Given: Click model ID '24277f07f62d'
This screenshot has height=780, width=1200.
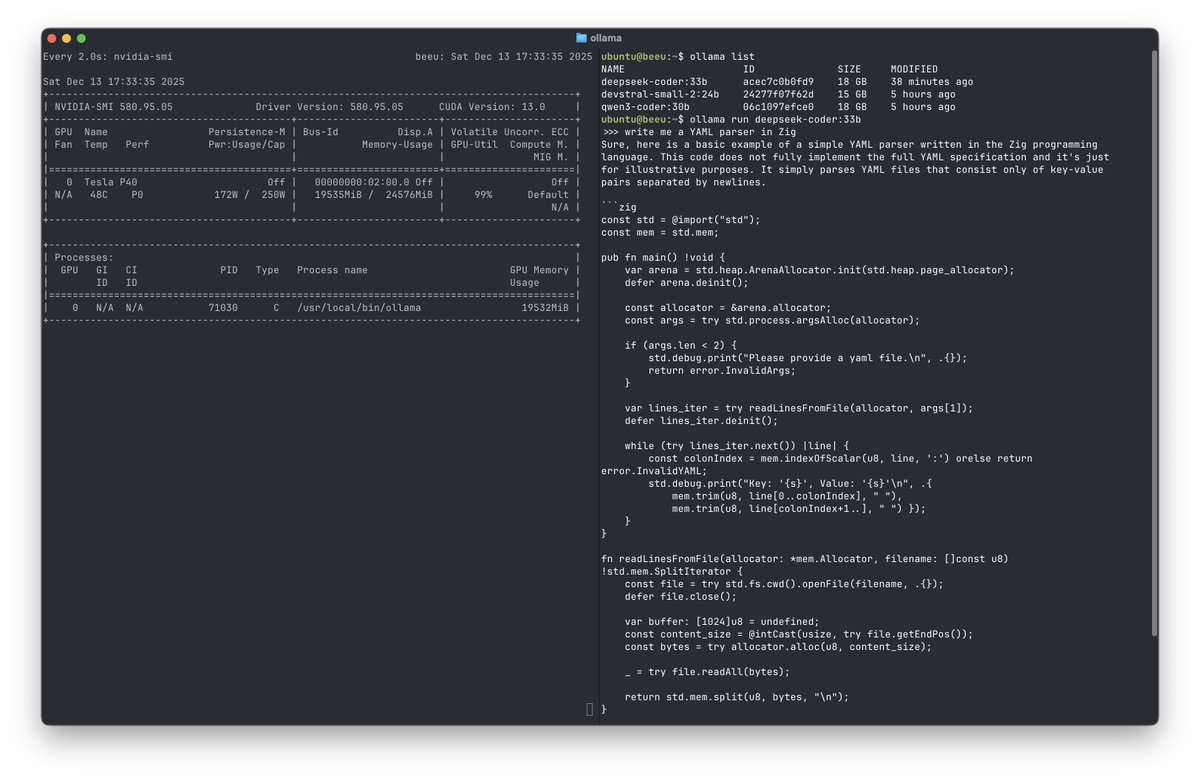Looking at the screenshot, I should (778, 95).
